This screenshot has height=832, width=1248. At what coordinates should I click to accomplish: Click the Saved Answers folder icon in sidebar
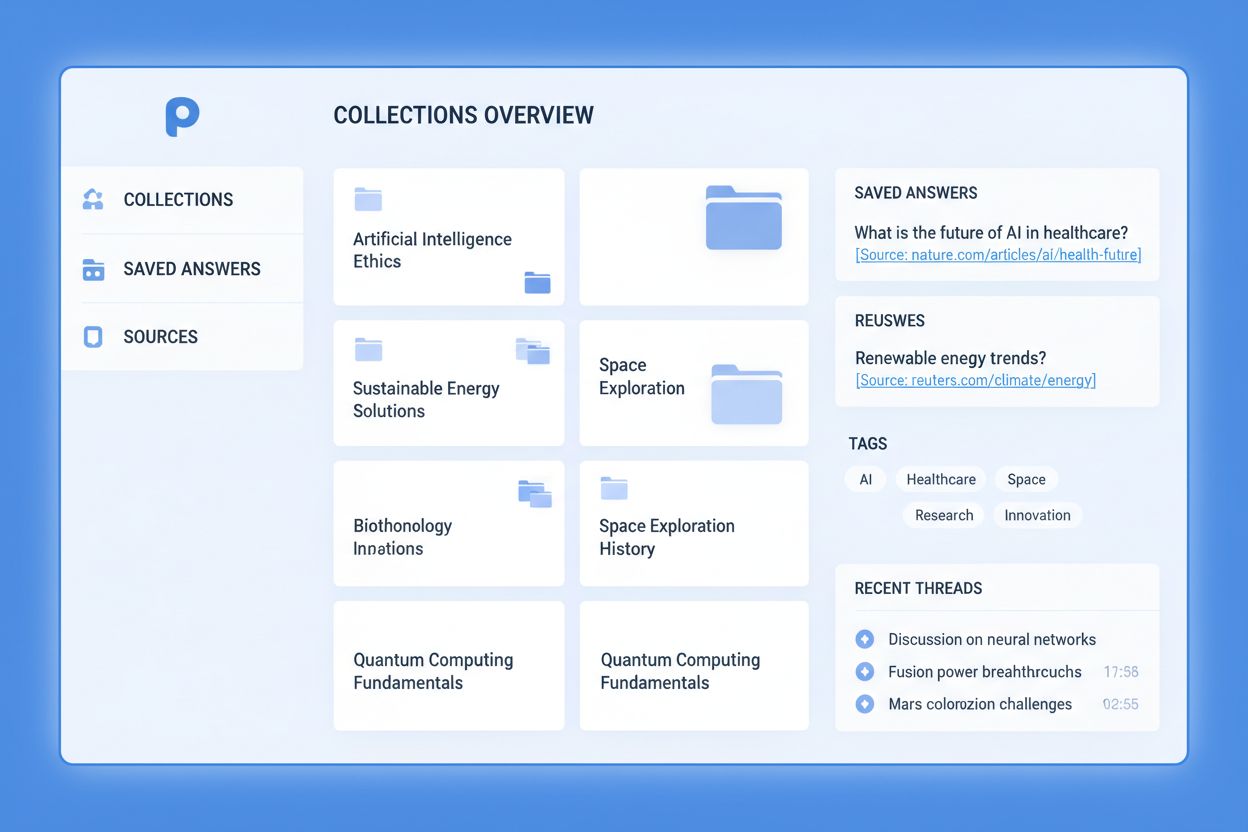pyautogui.click(x=92, y=268)
